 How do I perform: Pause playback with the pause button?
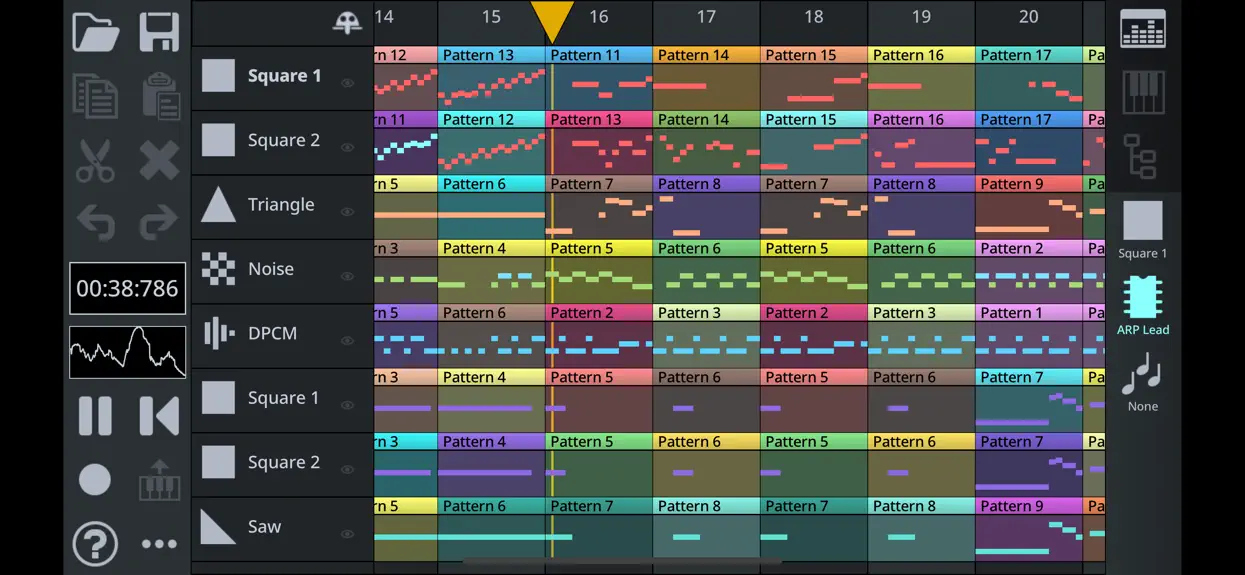point(95,416)
